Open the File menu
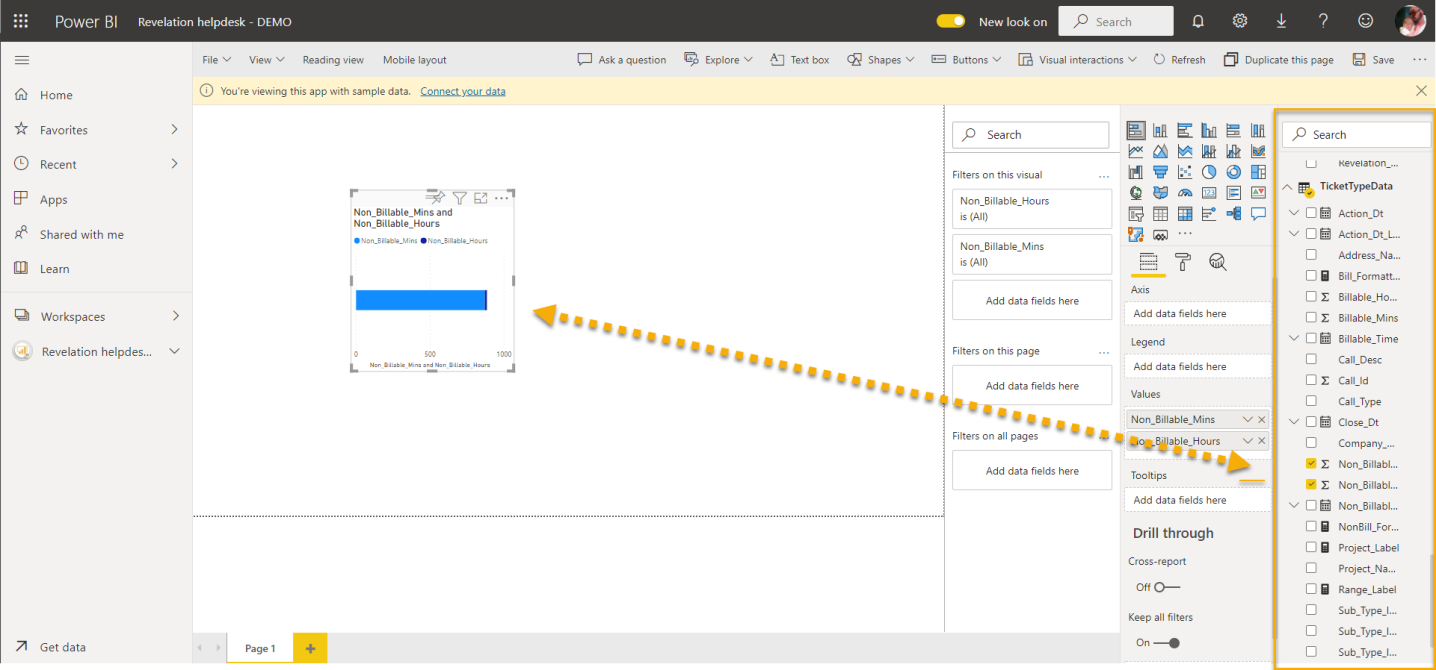 click(216, 60)
